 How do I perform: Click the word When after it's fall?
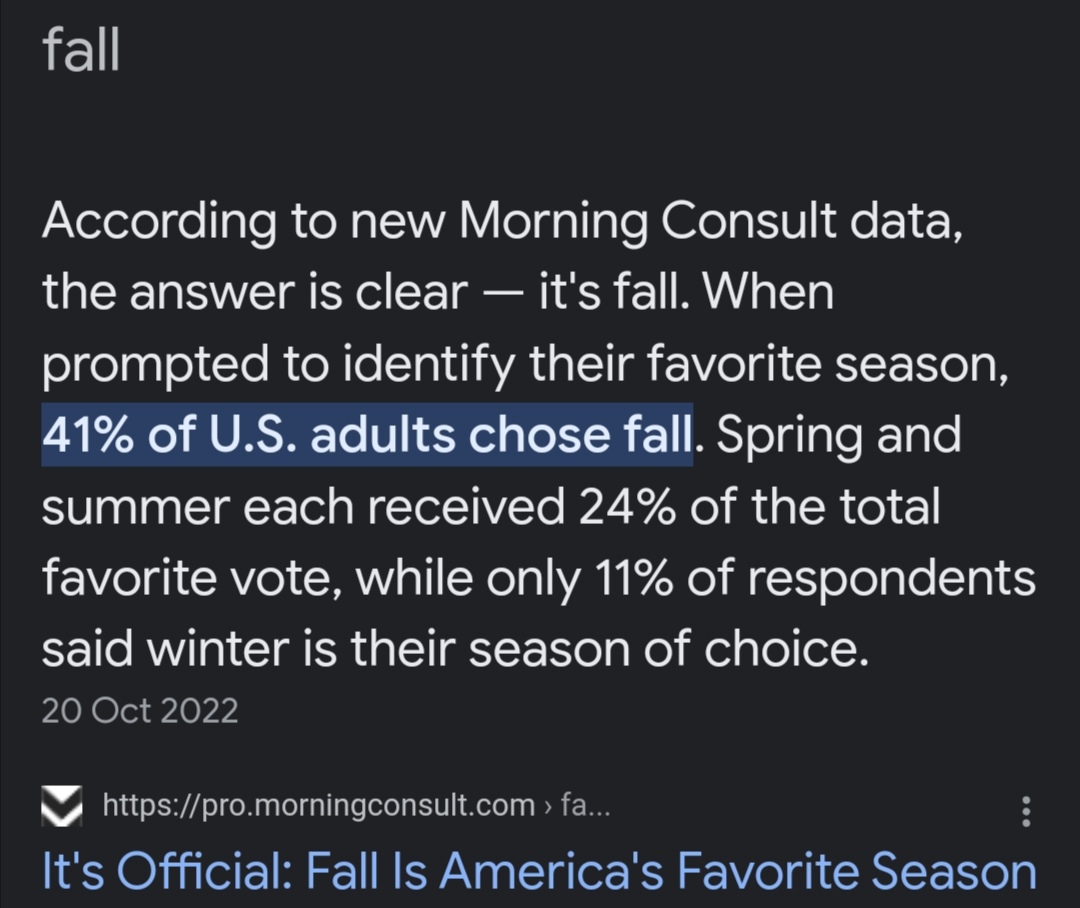[x=767, y=292]
